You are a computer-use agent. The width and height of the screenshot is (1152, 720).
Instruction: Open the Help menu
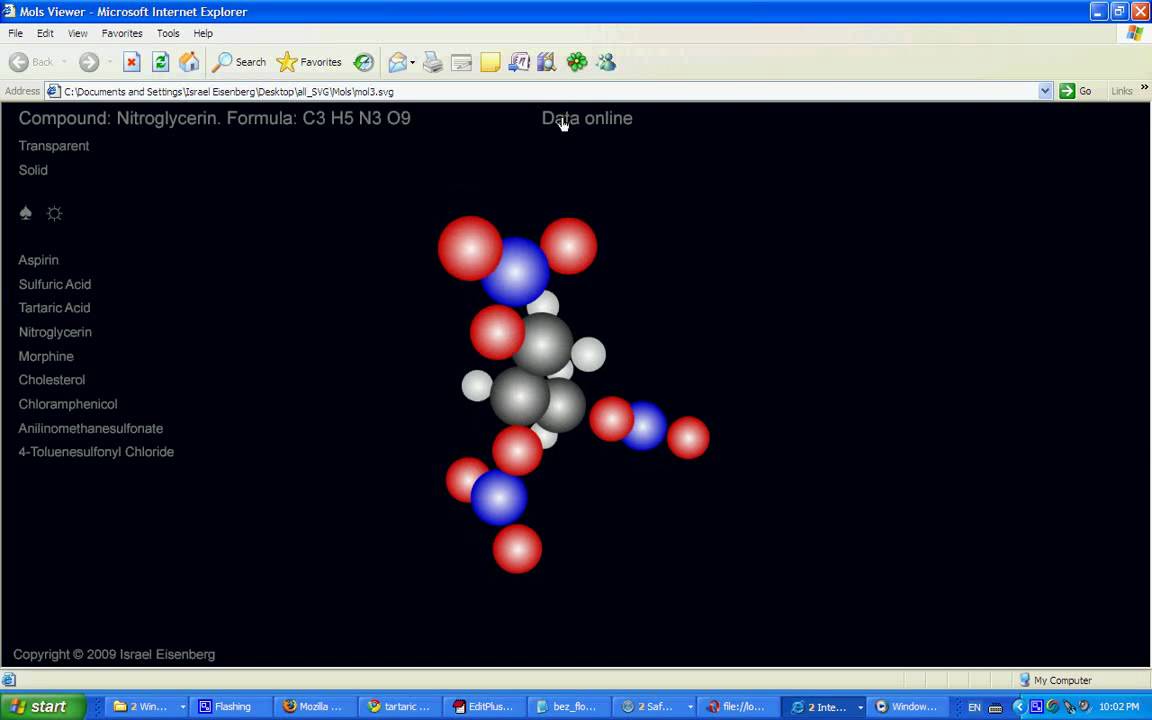[203, 33]
